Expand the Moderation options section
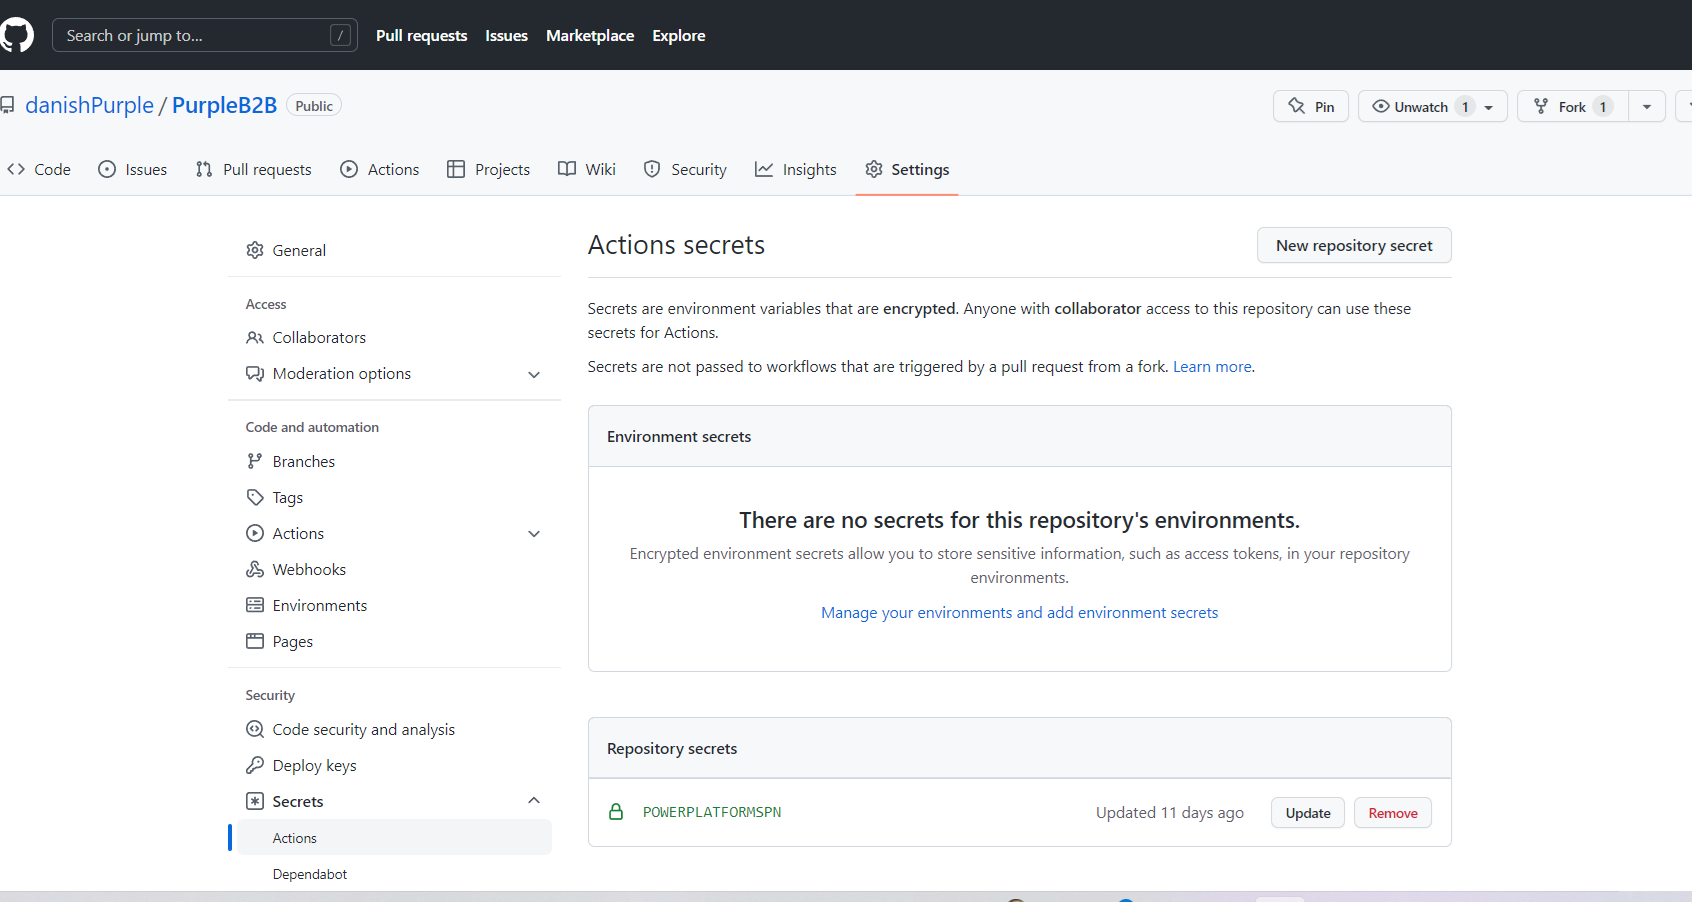The width and height of the screenshot is (1692, 902). tap(534, 374)
